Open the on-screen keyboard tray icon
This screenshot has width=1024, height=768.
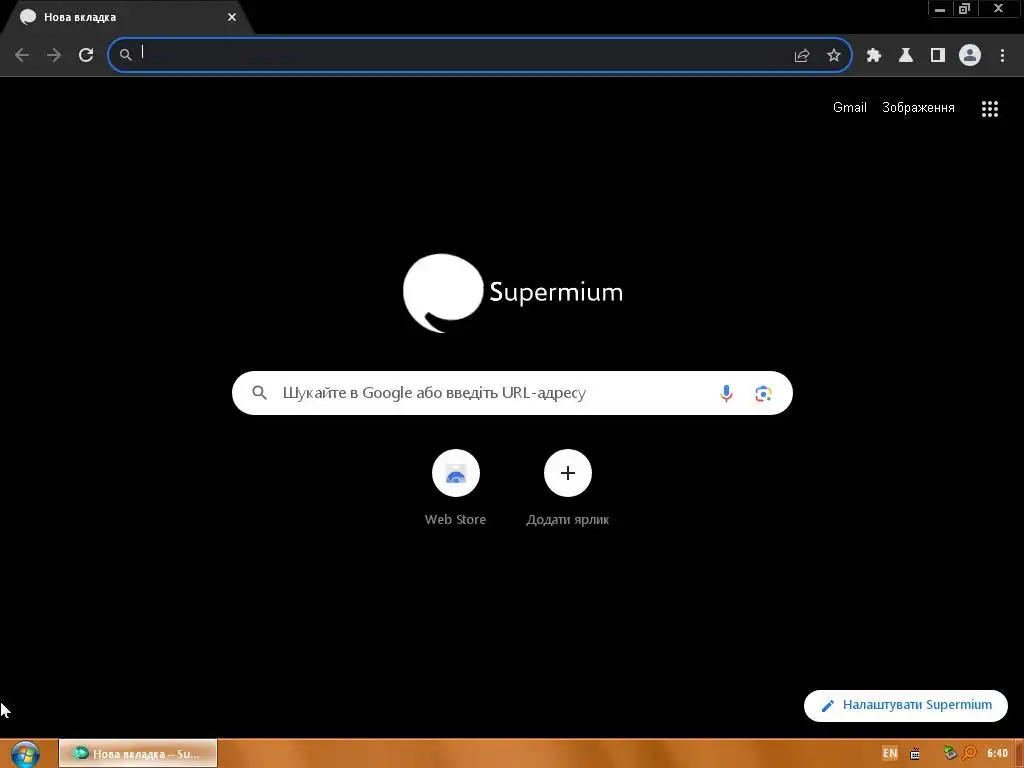[915, 754]
